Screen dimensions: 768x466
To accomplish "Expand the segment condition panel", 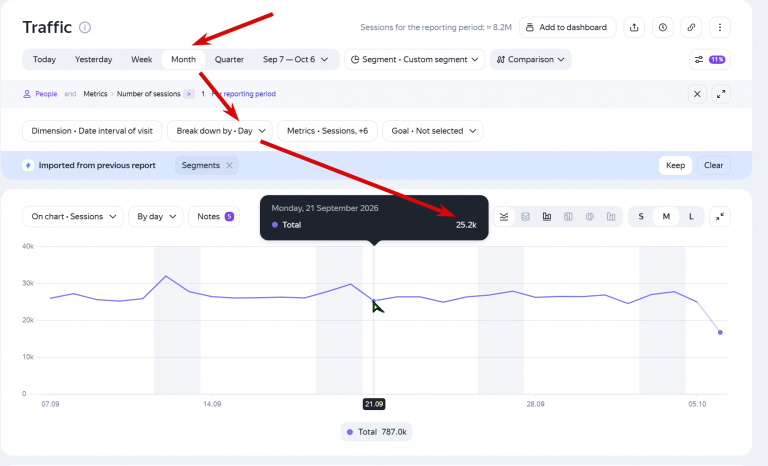I will [721, 94].
